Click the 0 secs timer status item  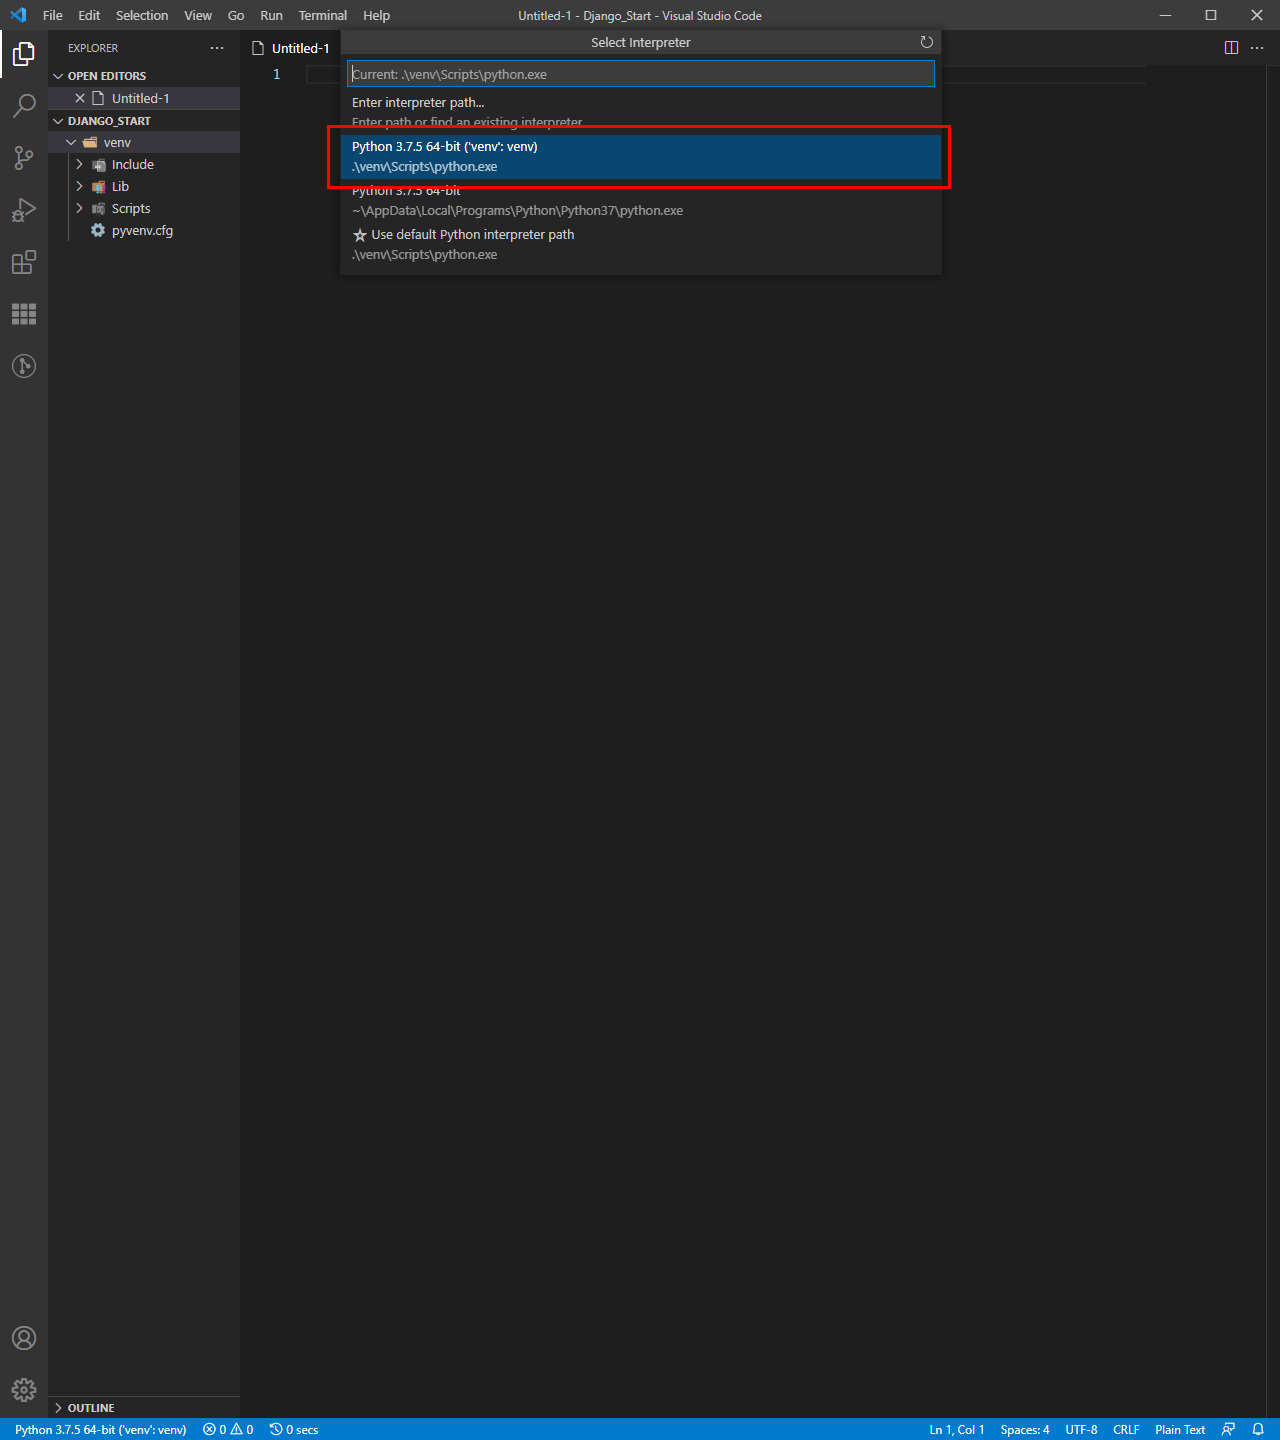click(294, 1429)
